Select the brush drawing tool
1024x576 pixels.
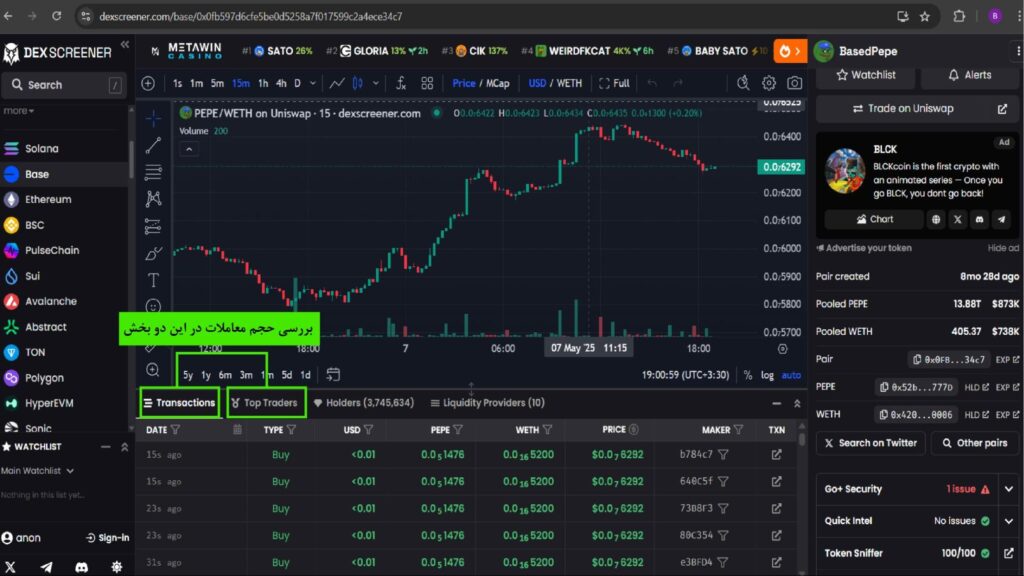(x=153, y=253)
